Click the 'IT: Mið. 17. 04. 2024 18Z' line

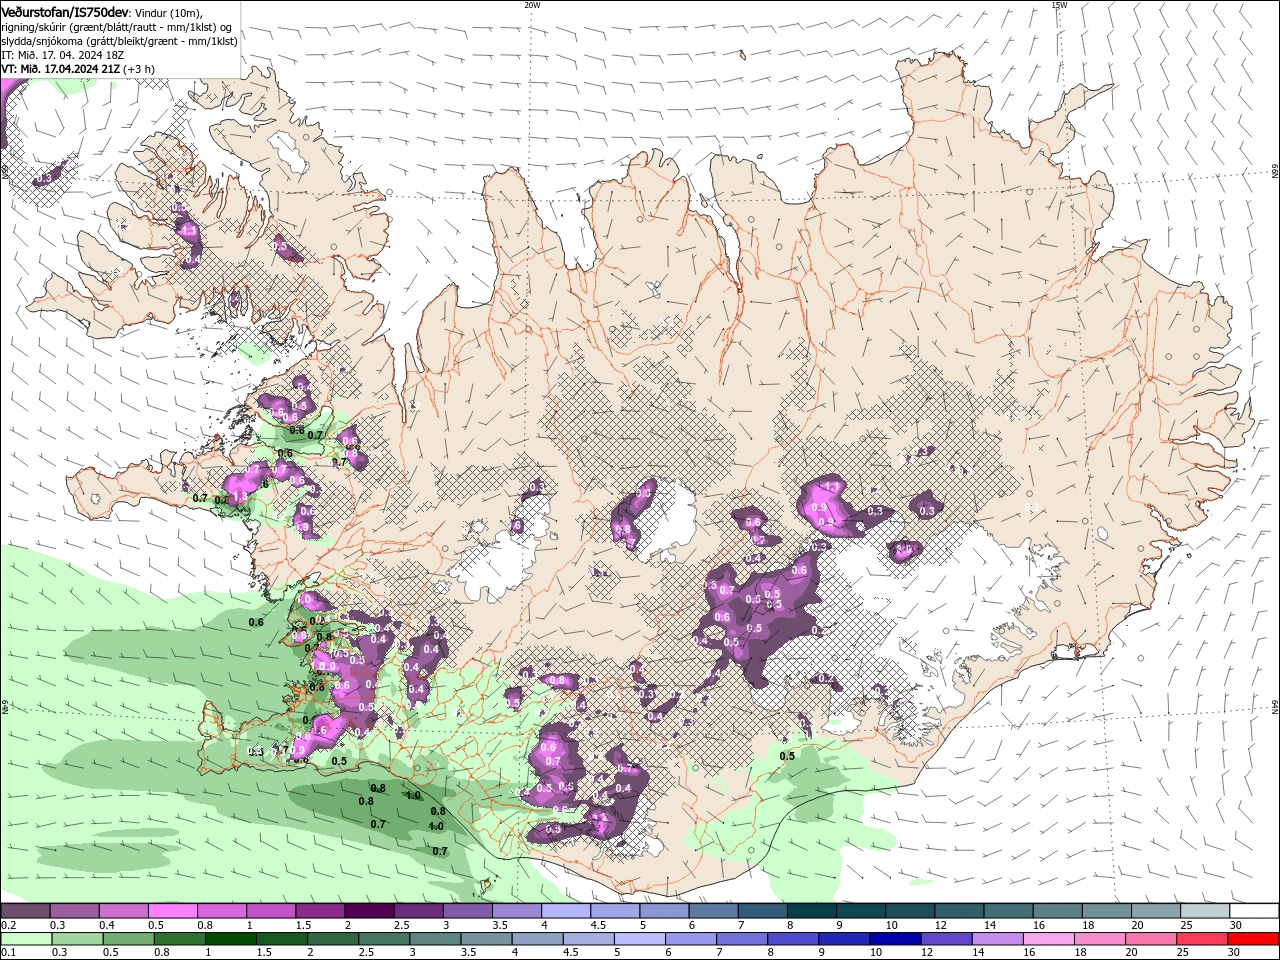click(x=63, y=55)
